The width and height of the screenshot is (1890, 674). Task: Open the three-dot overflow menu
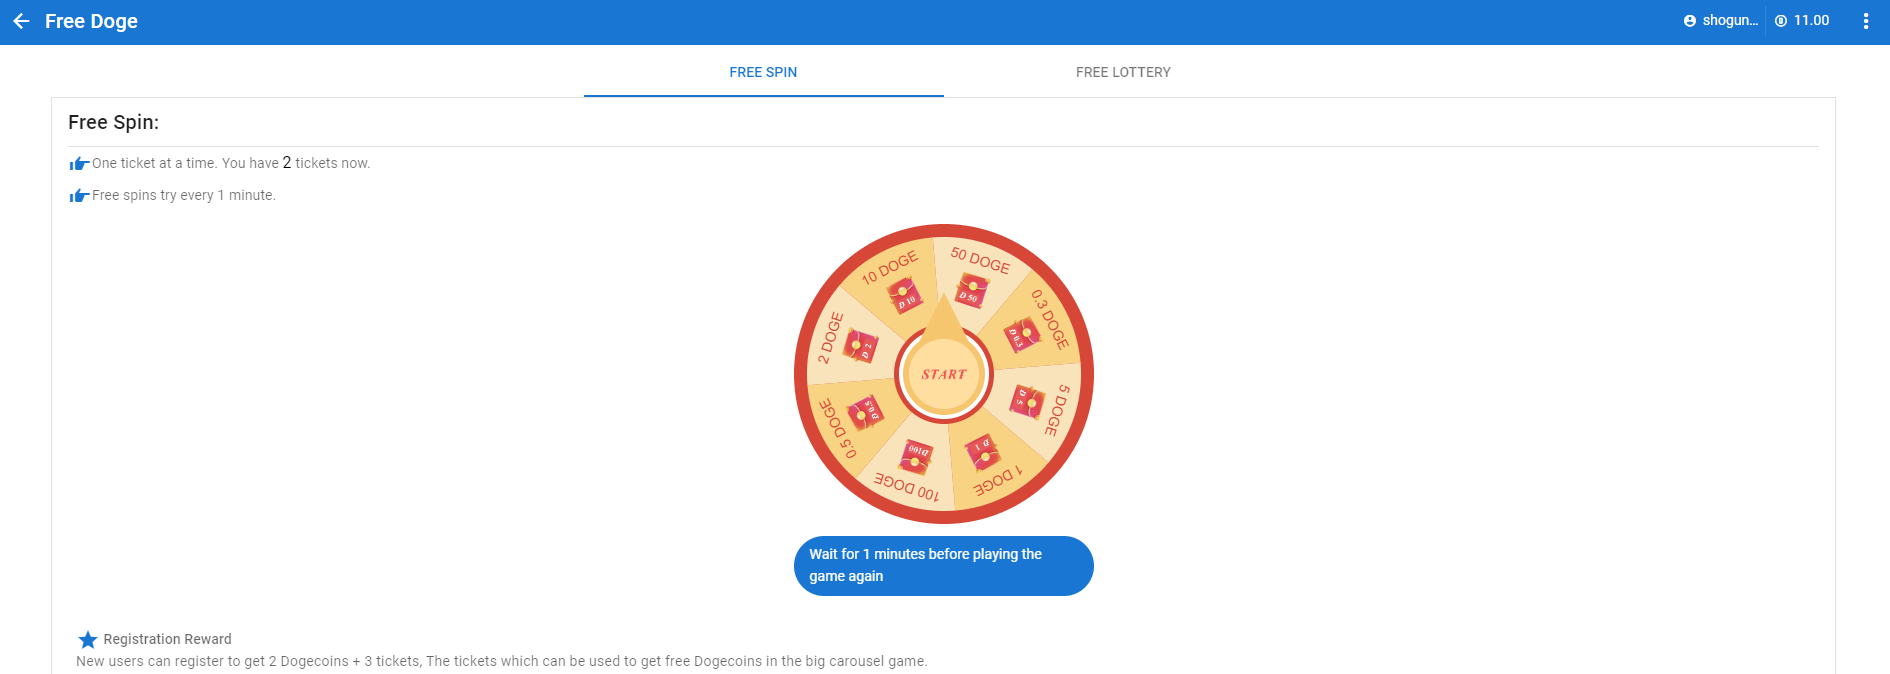1866,21
